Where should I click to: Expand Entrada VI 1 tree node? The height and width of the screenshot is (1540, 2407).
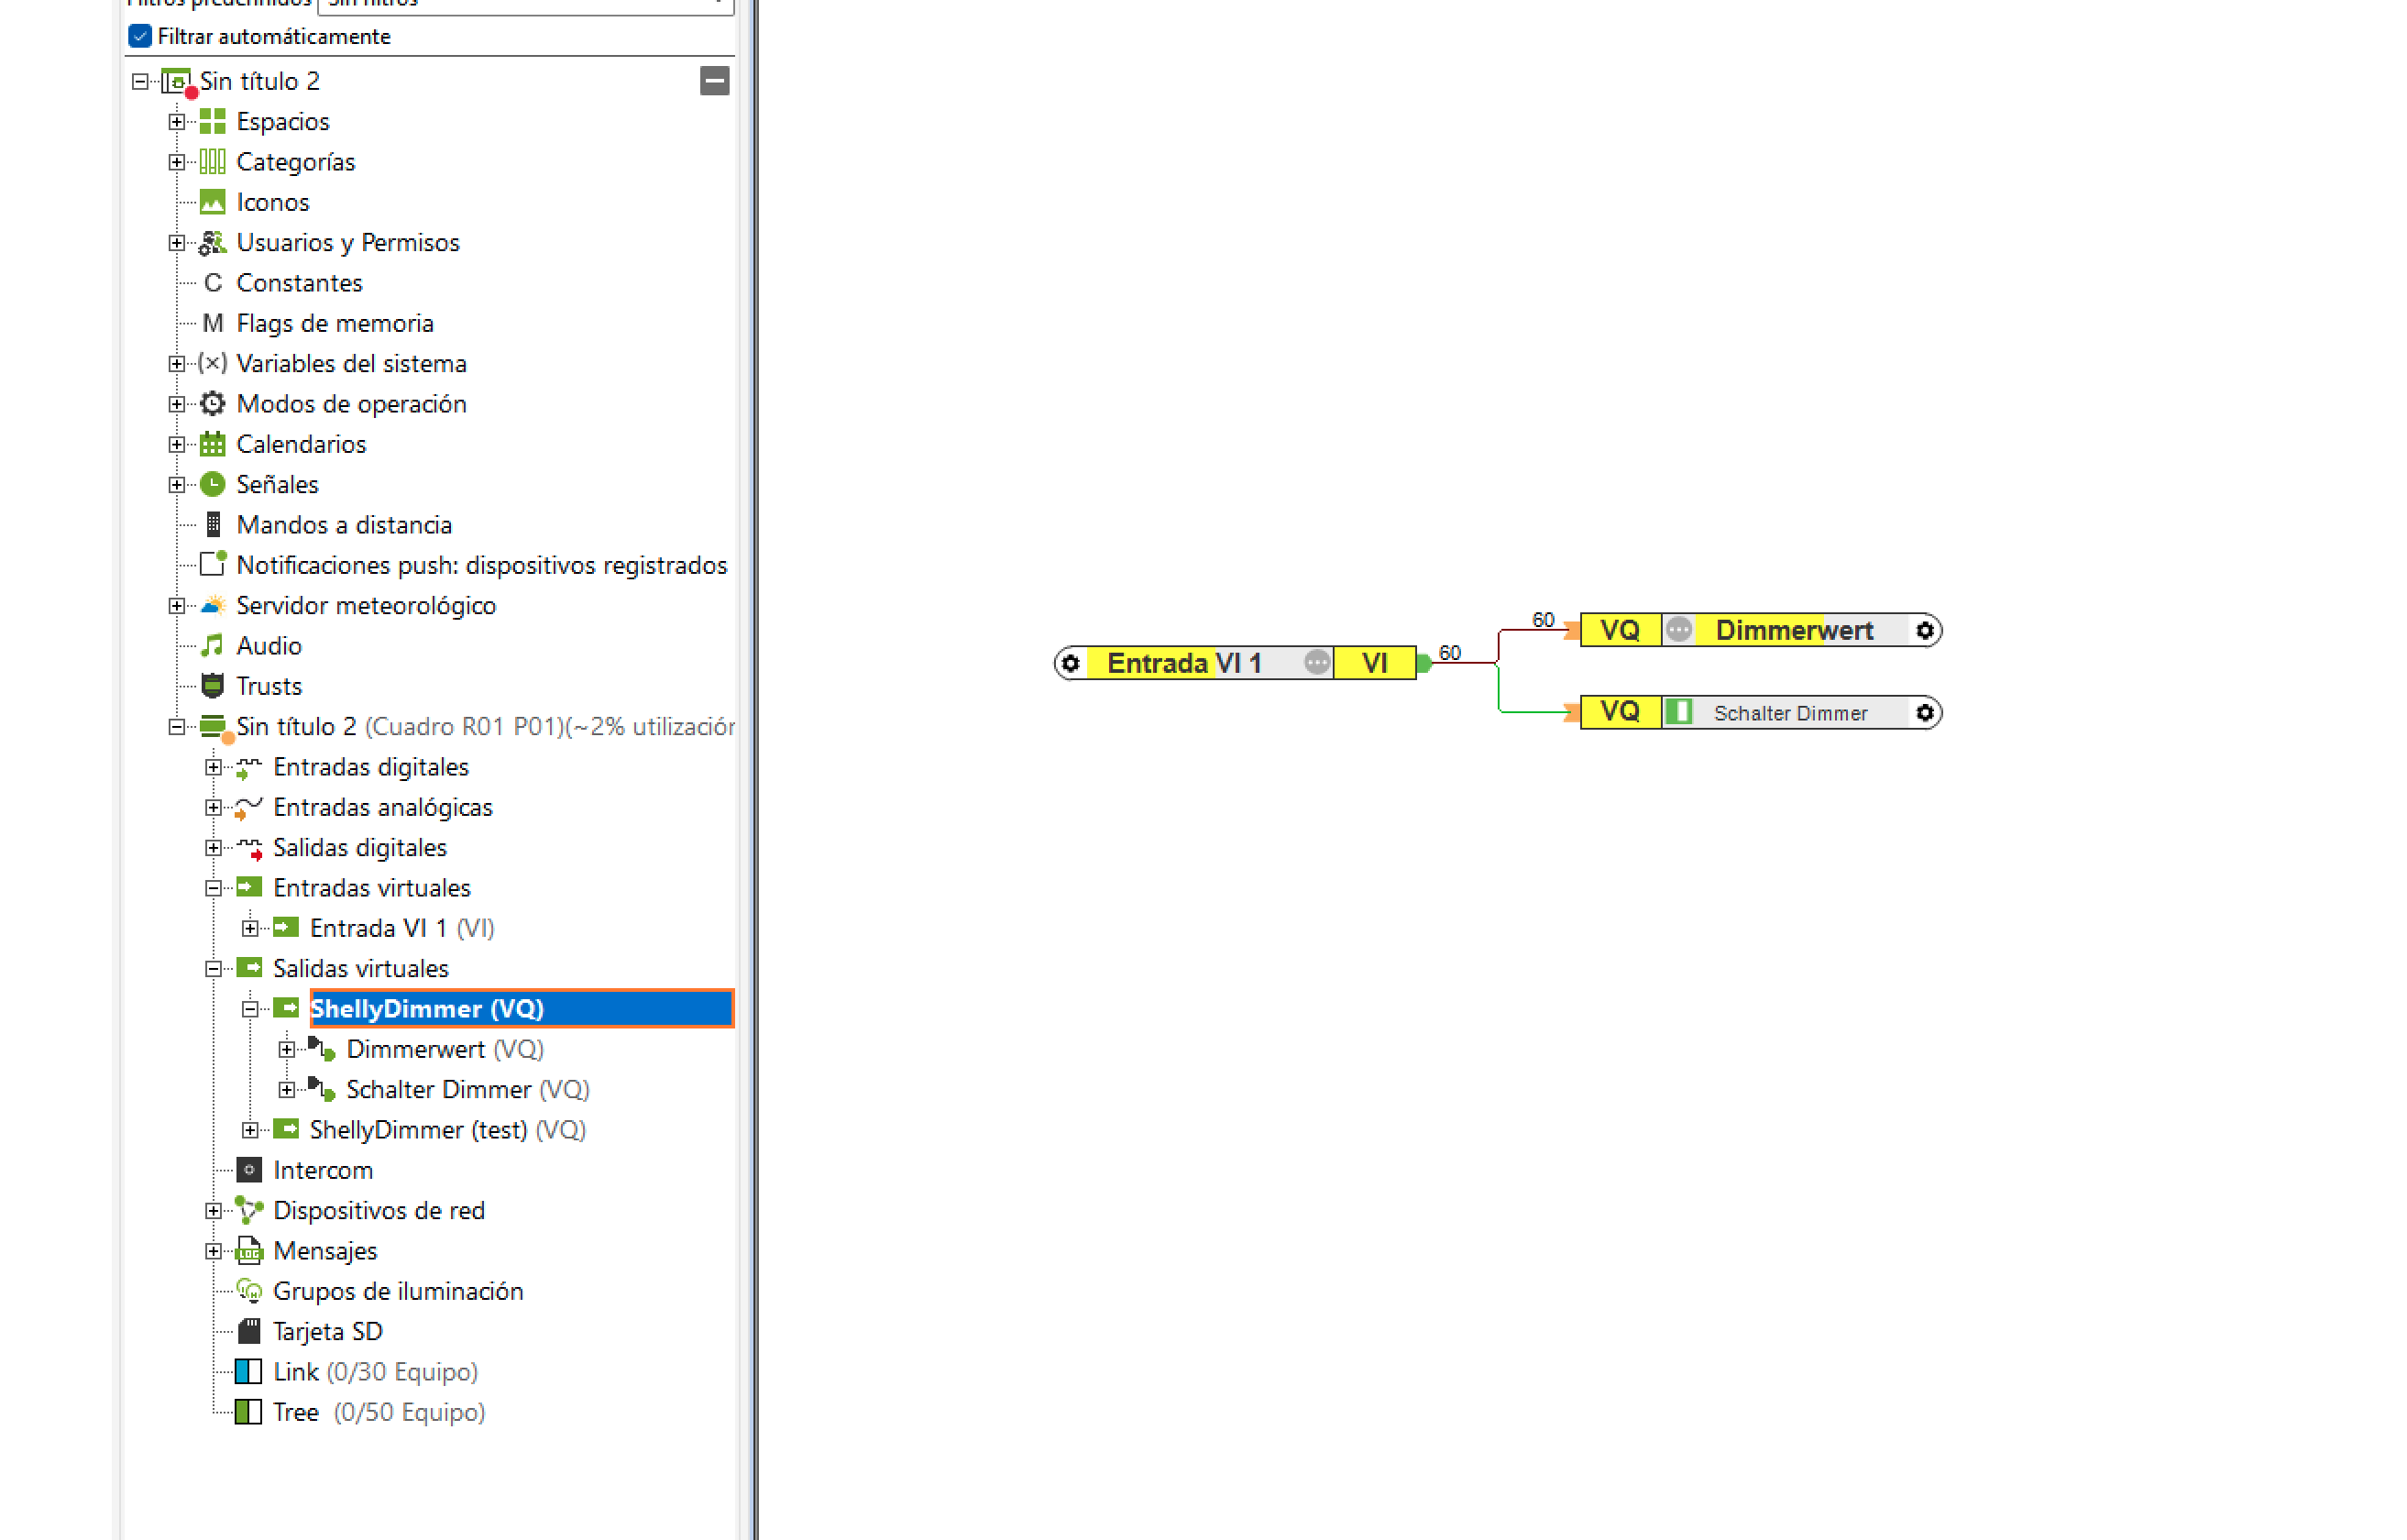pos(251,928)
